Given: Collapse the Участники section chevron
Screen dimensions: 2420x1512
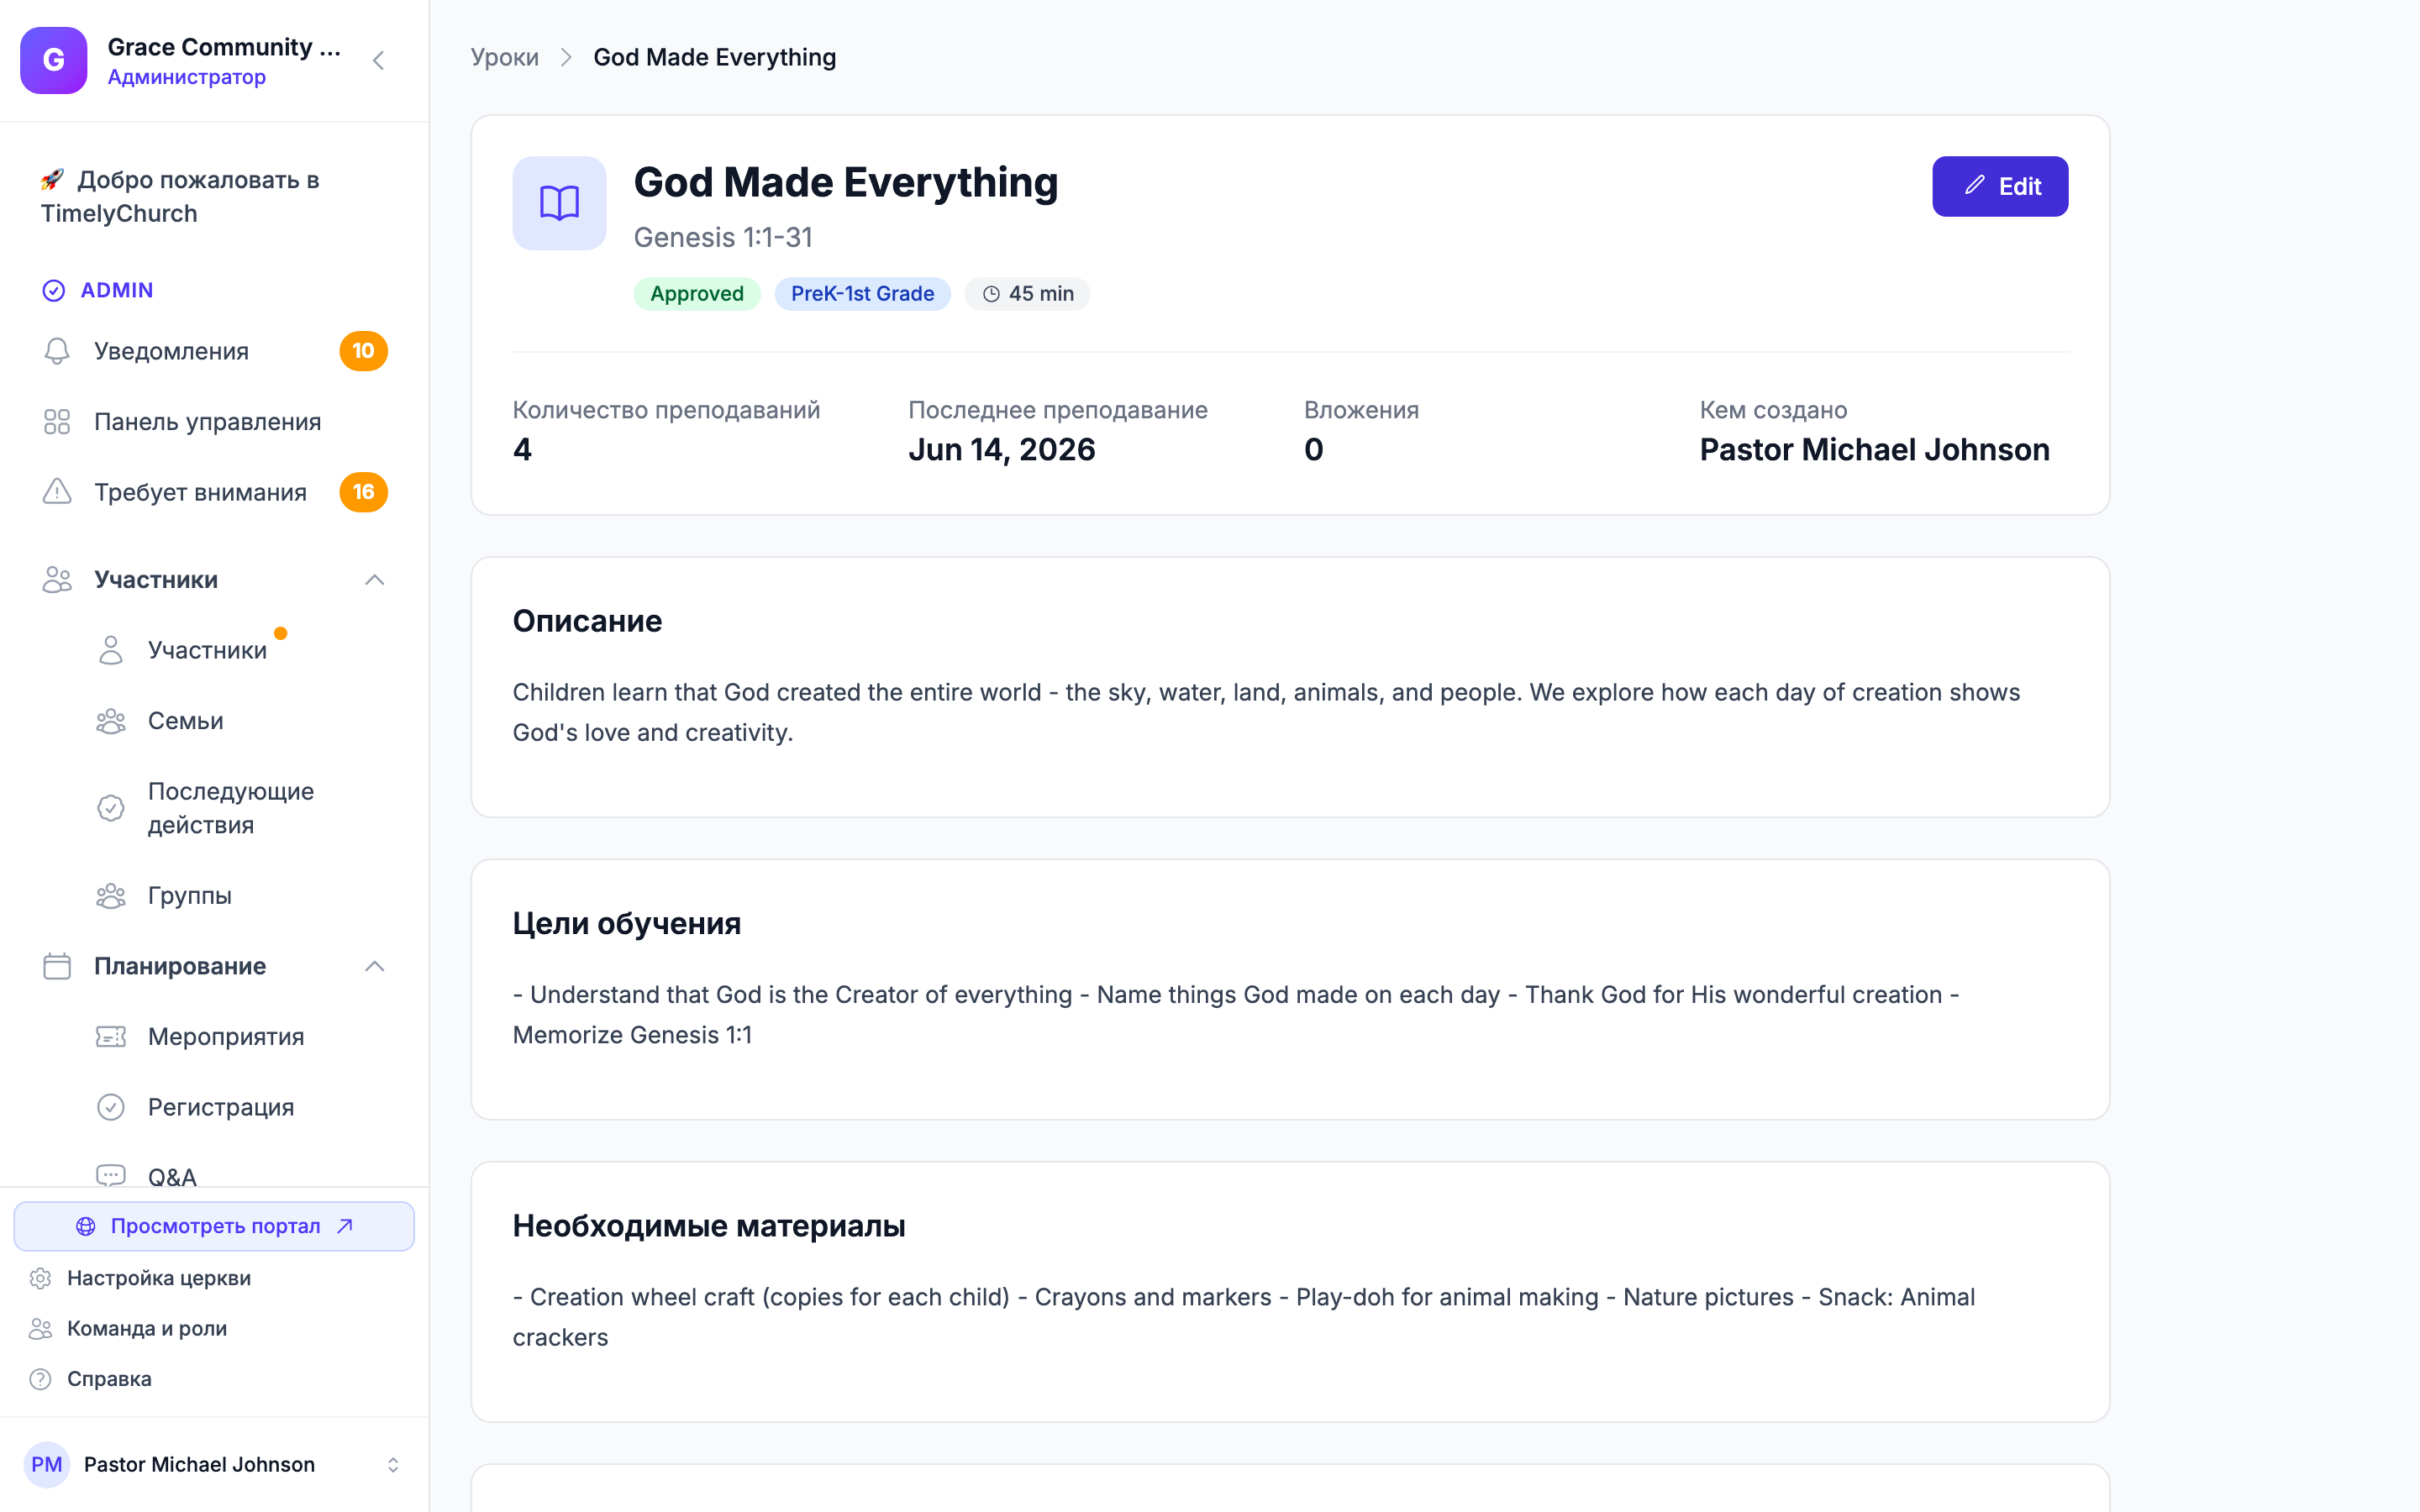Looking at the screenshot, I should (x=374, y=580).
